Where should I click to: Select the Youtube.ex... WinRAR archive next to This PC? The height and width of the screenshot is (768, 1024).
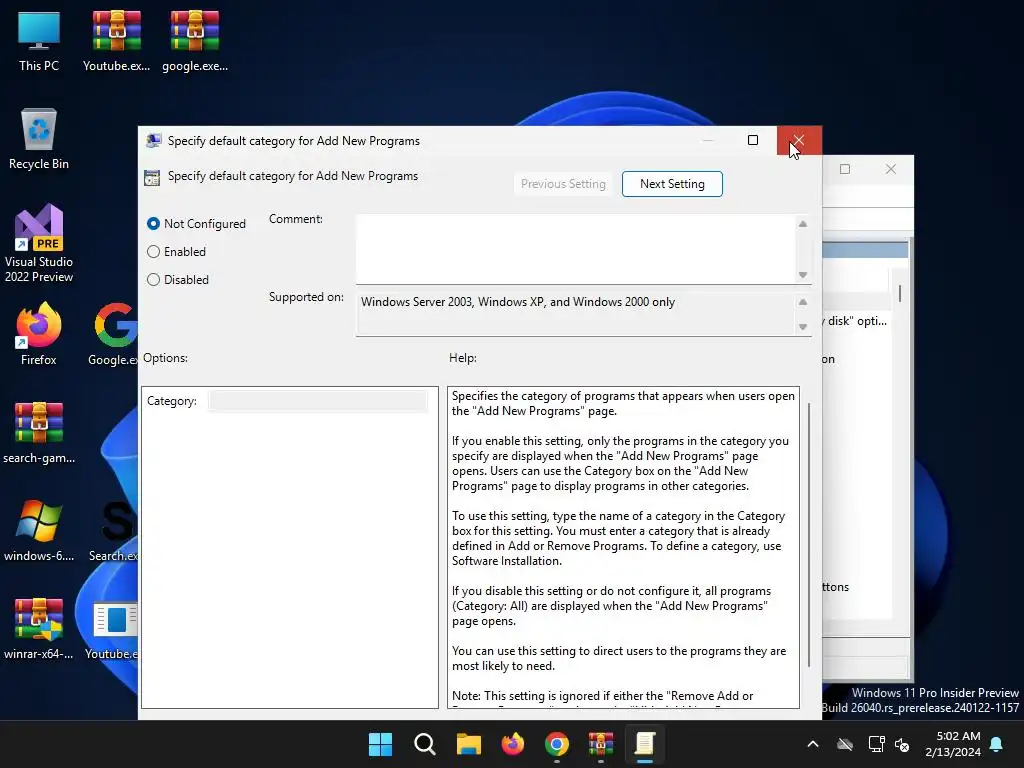[x=116, y=40]
